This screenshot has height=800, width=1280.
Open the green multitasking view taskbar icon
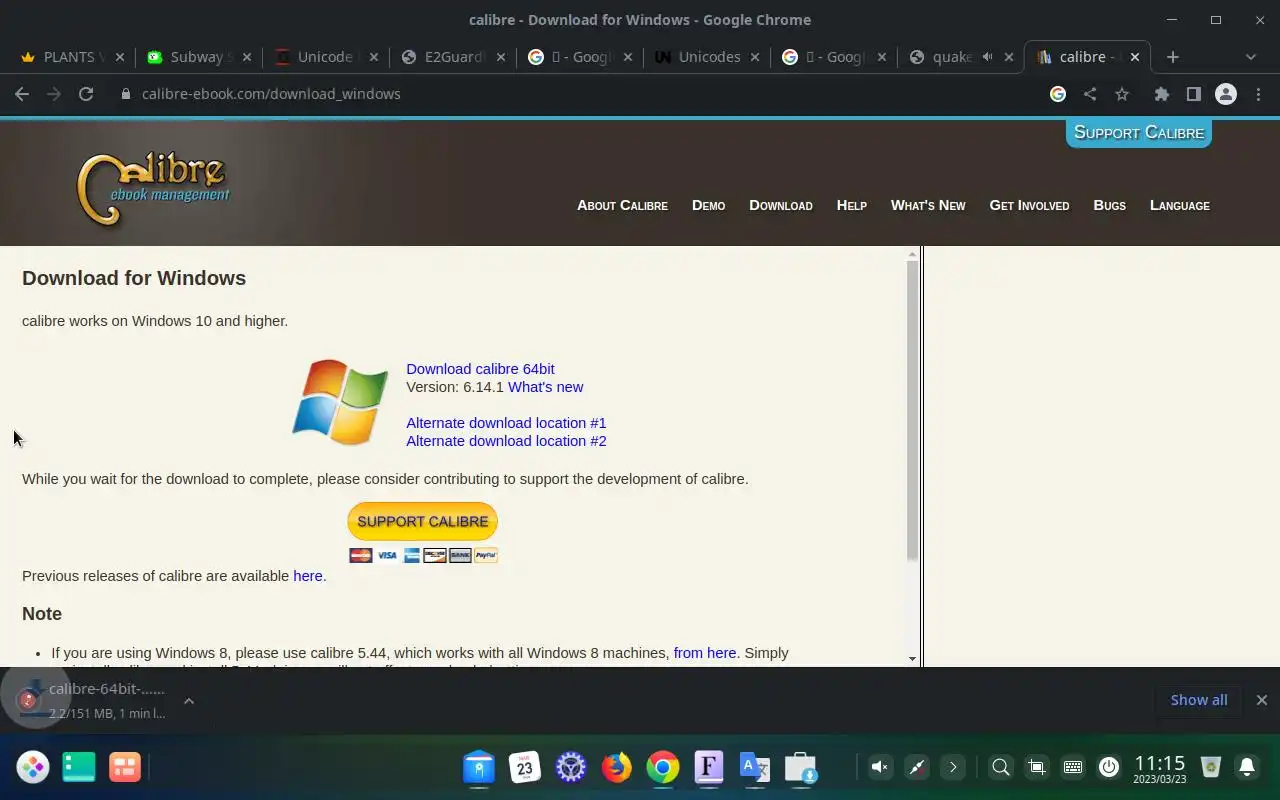(79, 767)
